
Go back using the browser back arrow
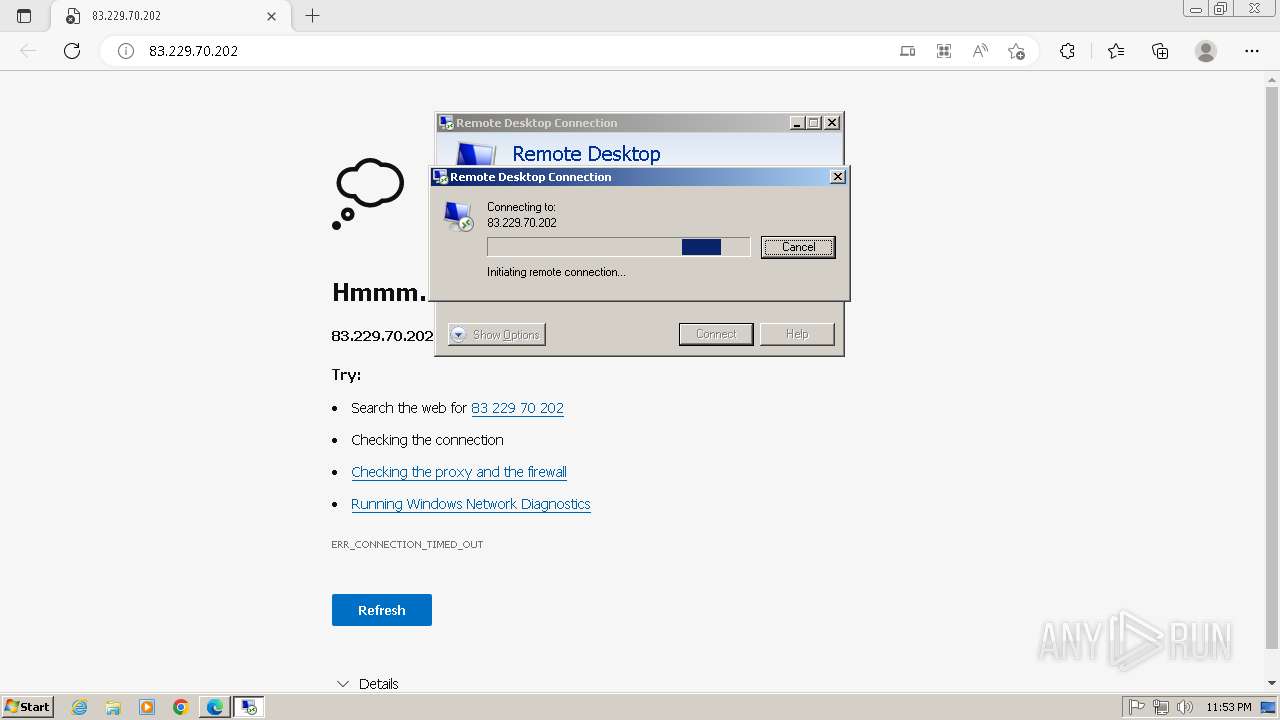[28, 51]
